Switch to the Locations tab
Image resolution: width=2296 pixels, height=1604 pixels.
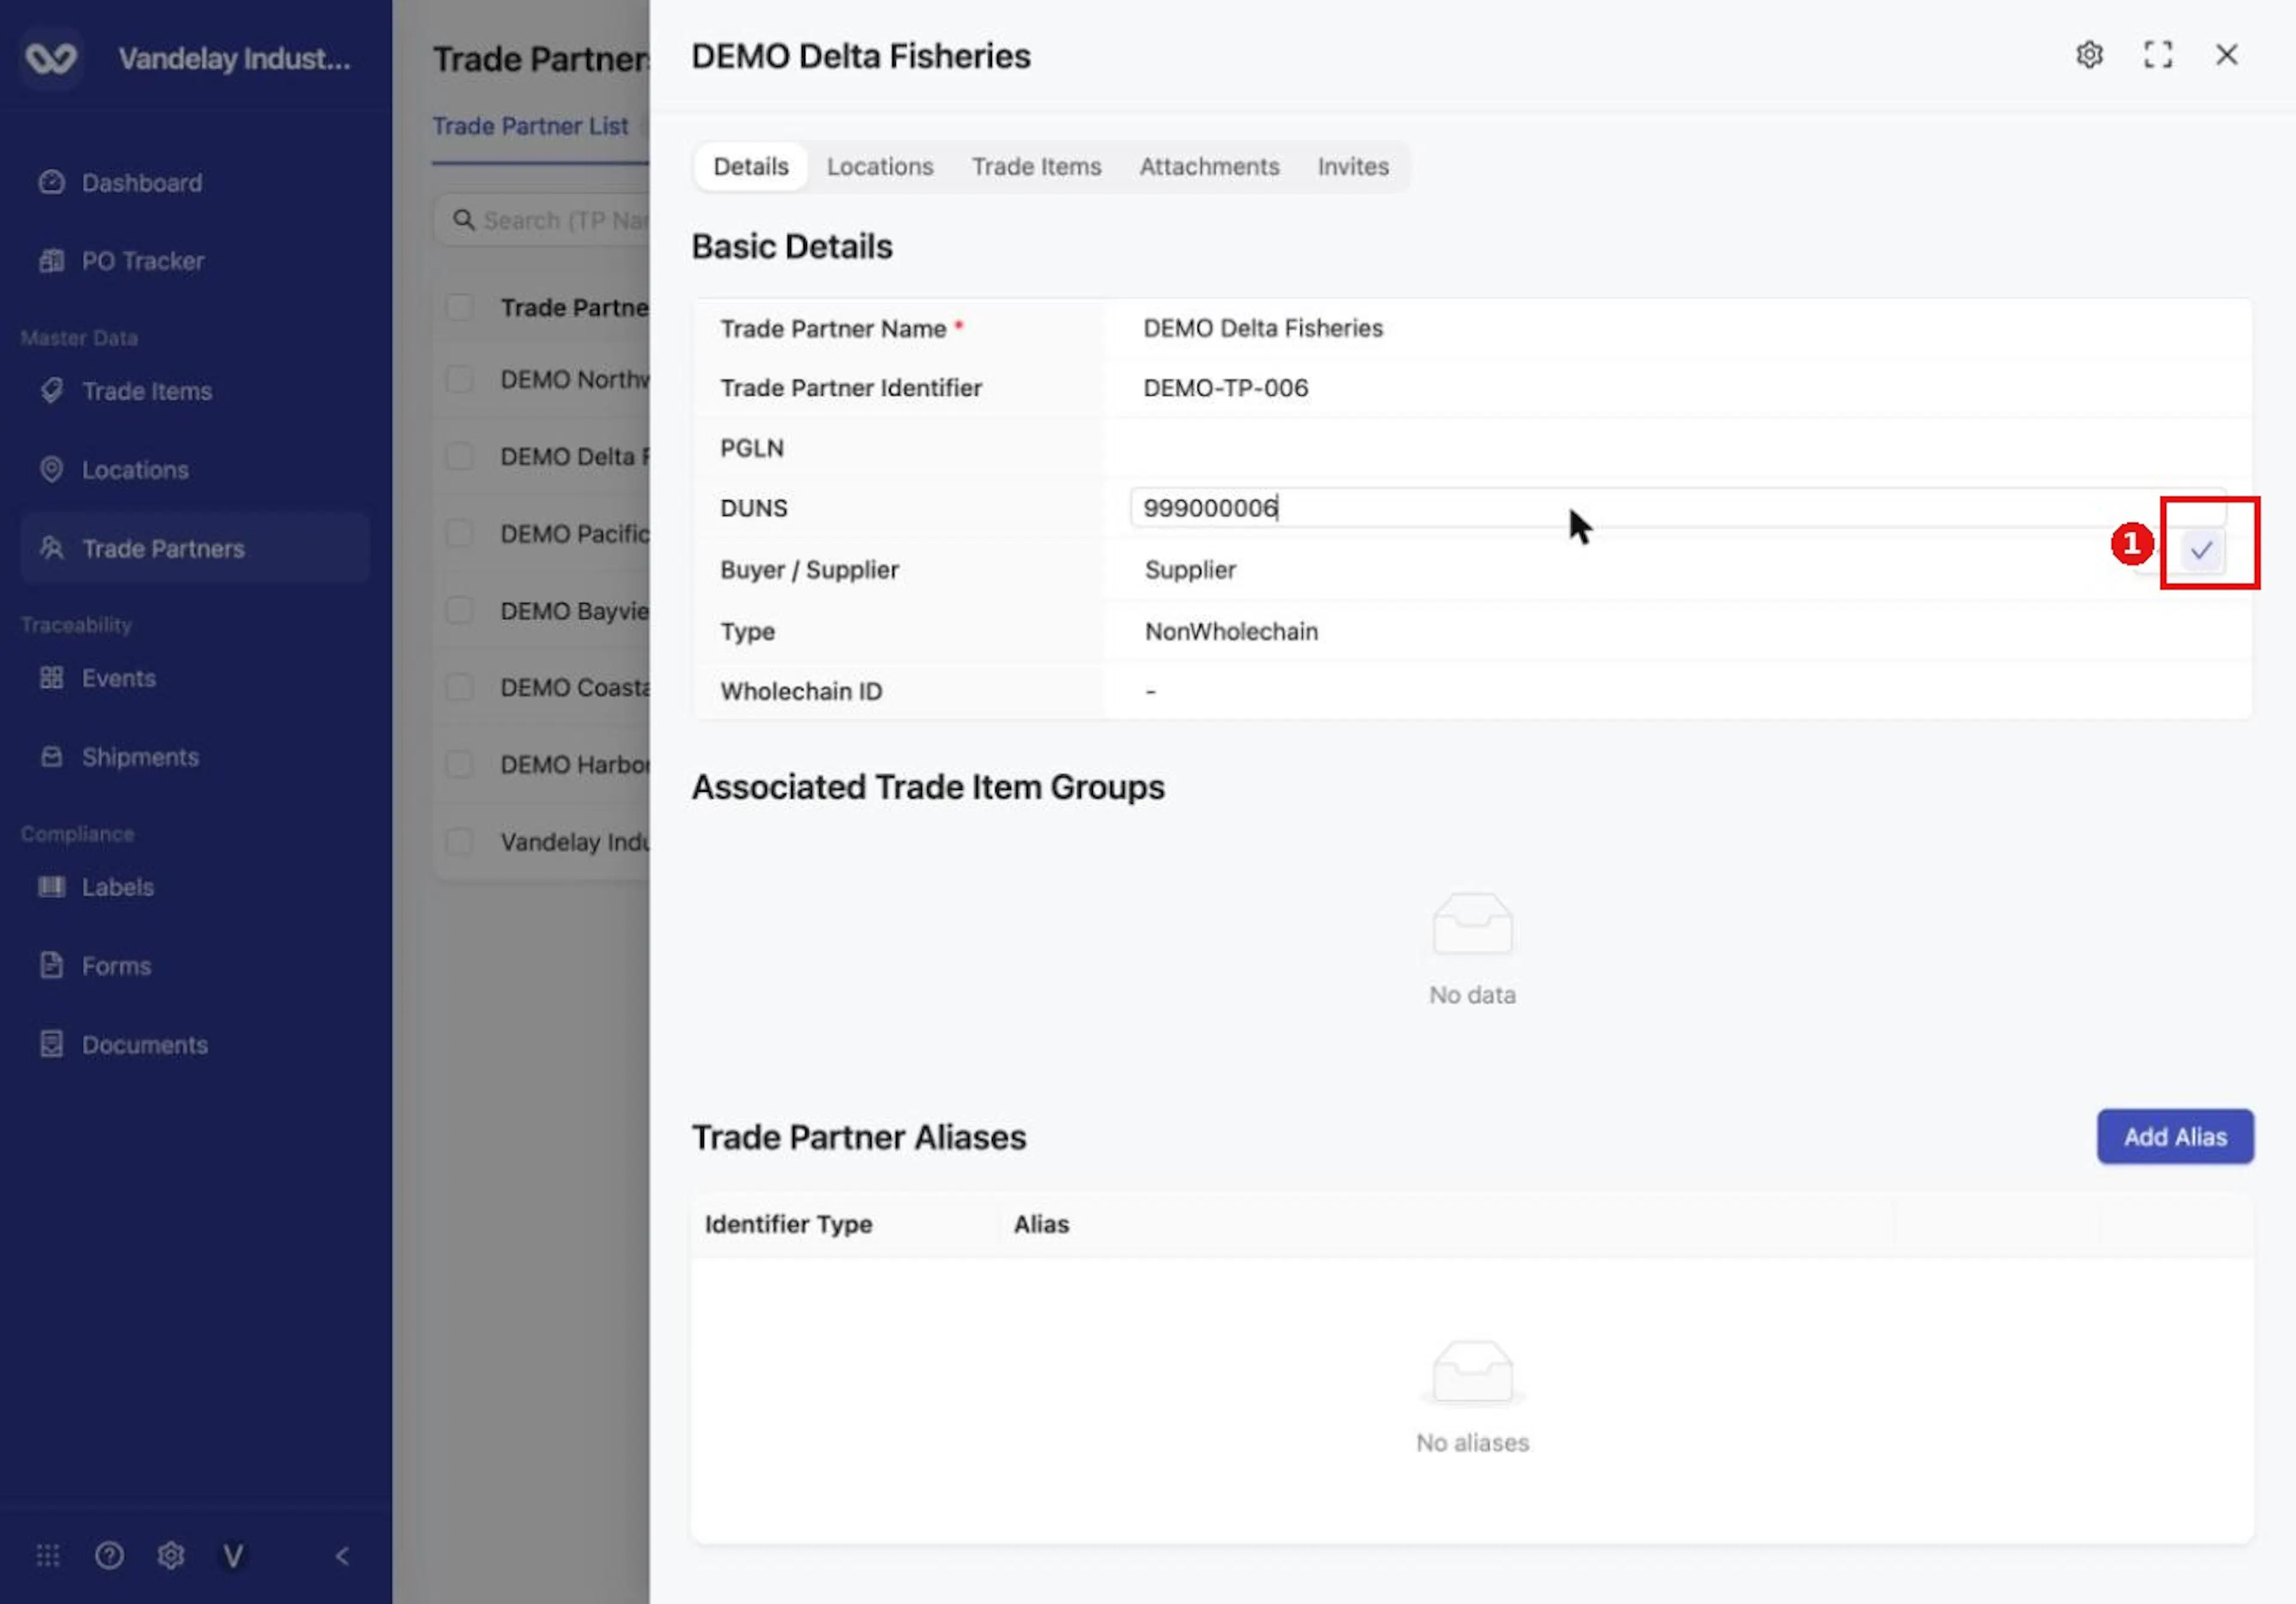[880, 166]
